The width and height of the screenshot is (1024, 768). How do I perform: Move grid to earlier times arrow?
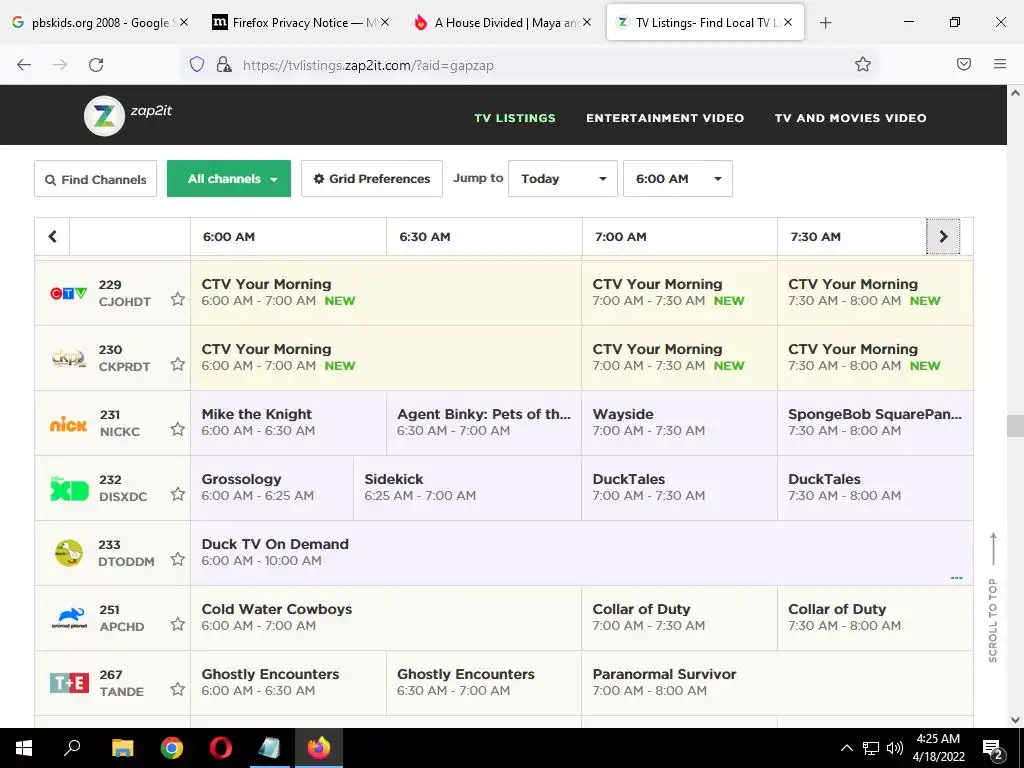click(x=52, y=236)
